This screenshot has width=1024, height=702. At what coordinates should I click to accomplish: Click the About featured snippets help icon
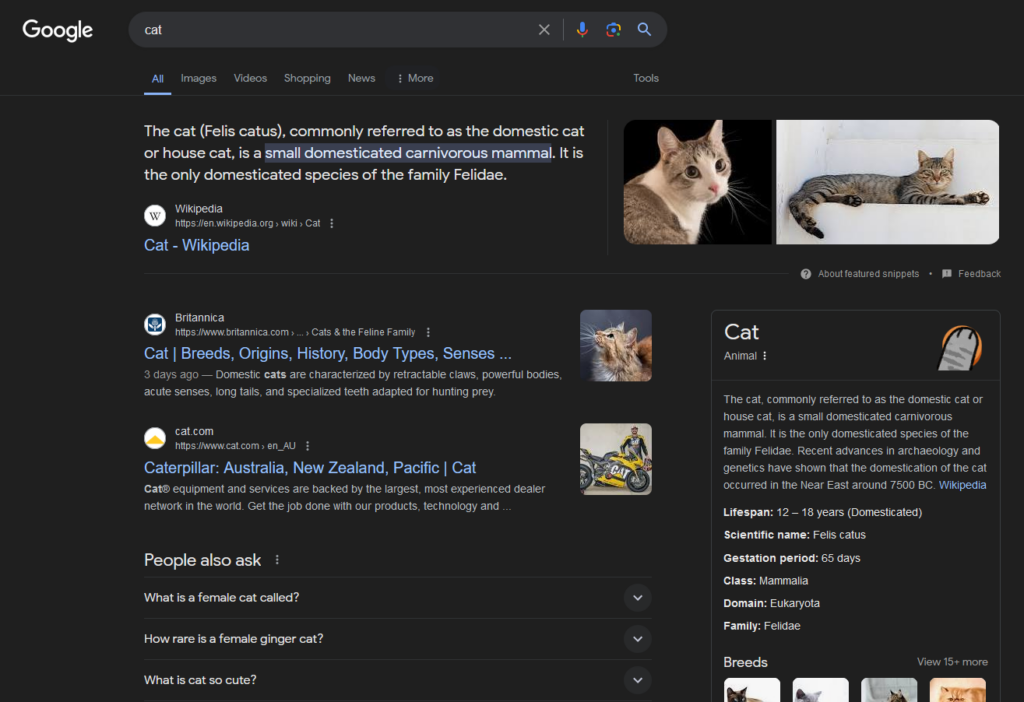[x=806, y=274]
